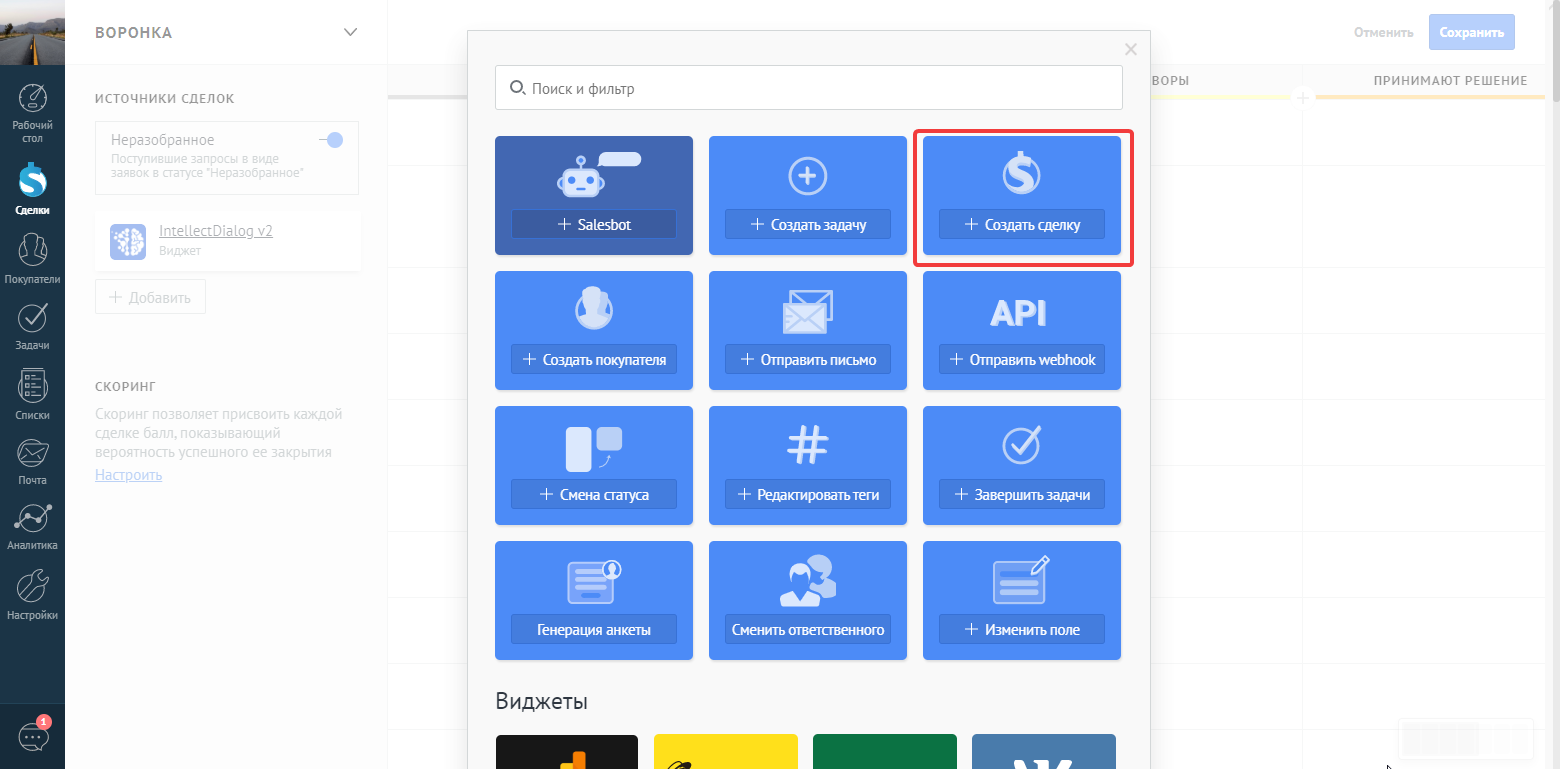Select Создать сделку action
Viewport: 1560px width, 769px height.
pyautogui.click(x=1021, y=224)
